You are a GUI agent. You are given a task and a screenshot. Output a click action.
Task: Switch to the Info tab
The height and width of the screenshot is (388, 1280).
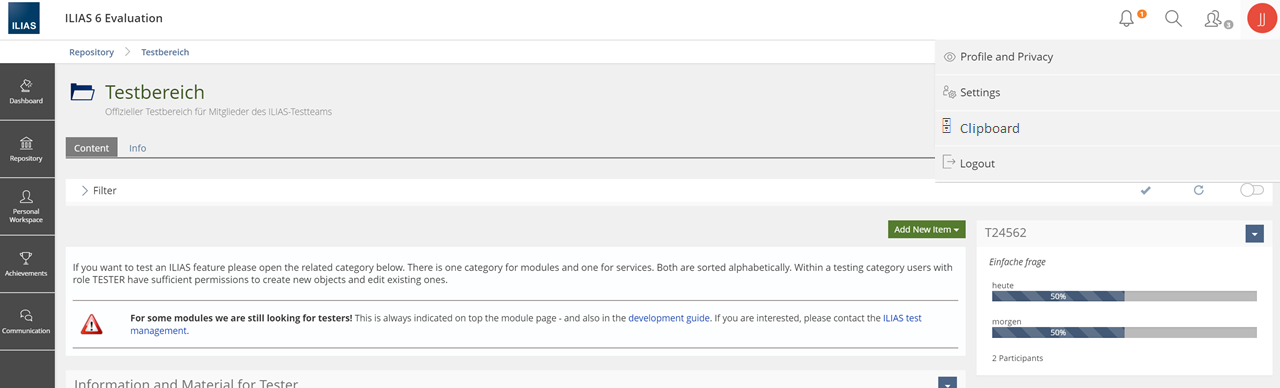point(137,148)
